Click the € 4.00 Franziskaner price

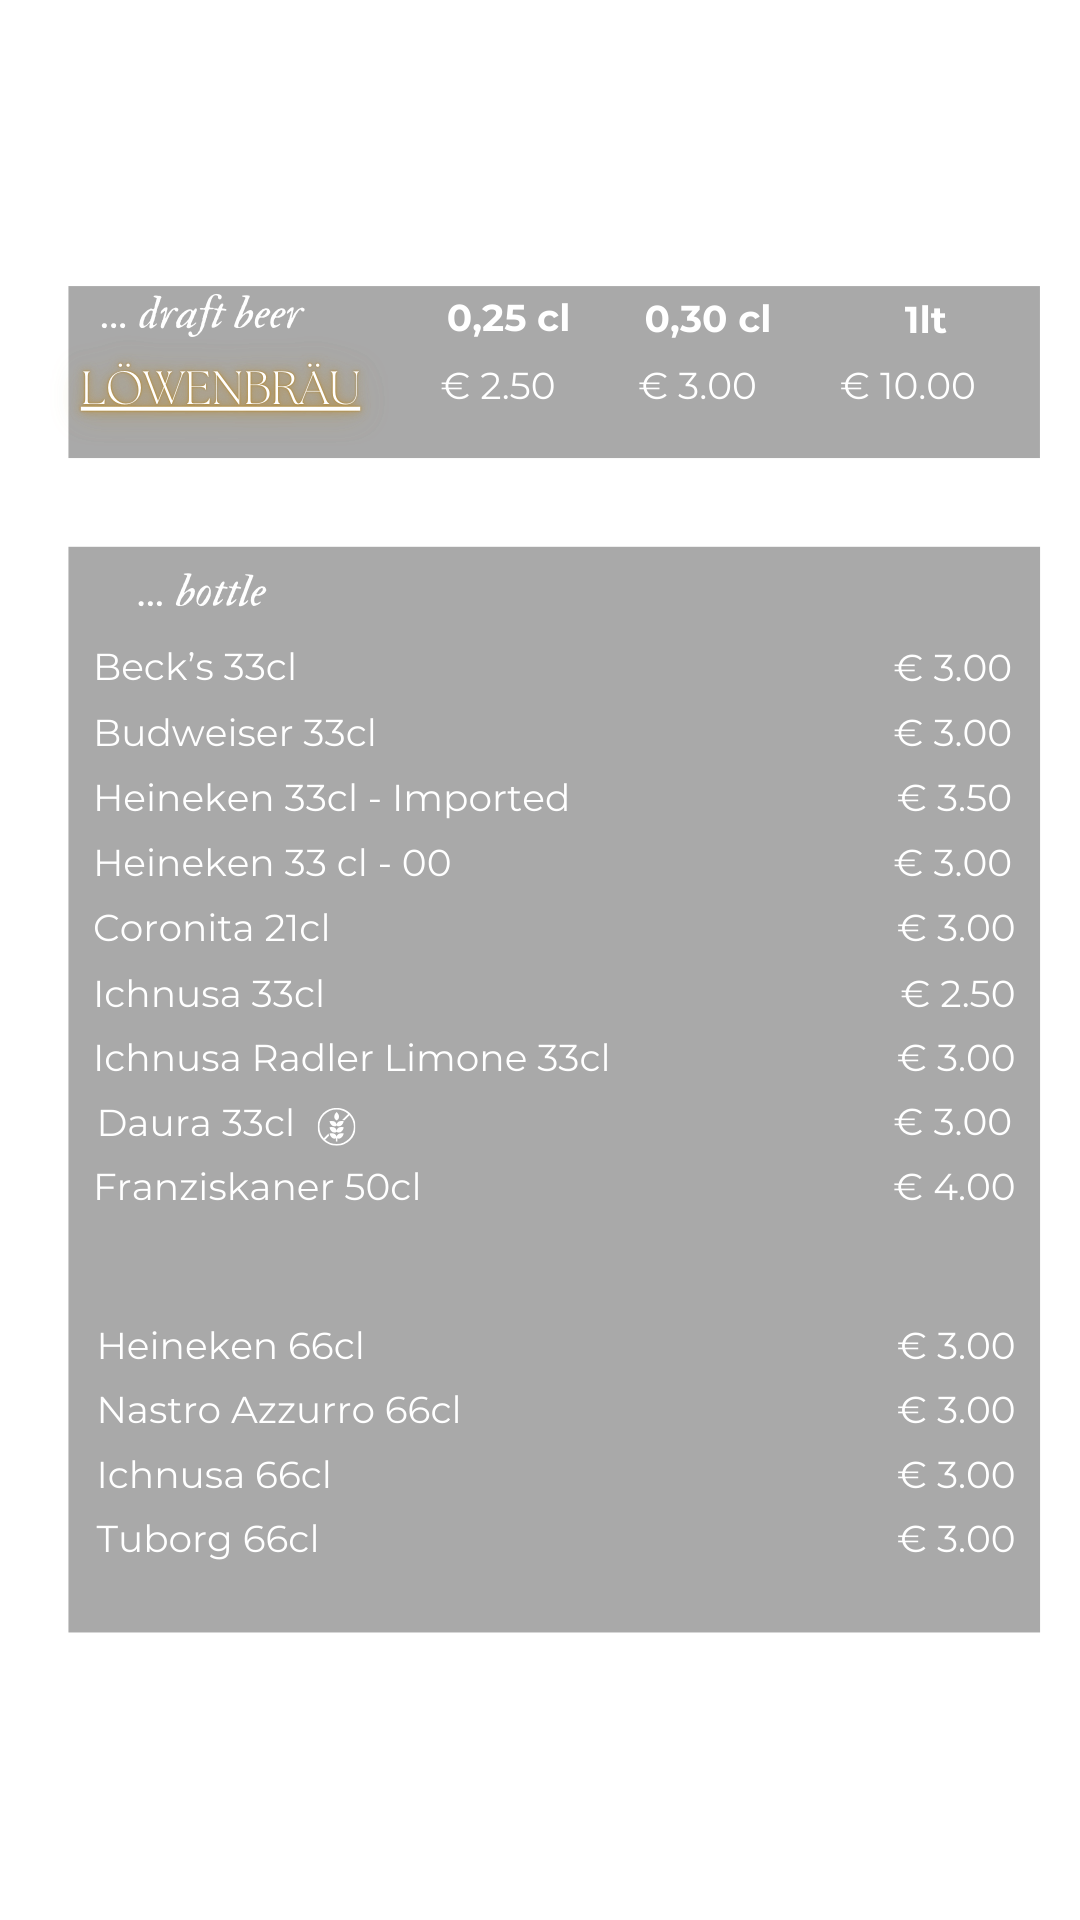pyautogui.click(x=953, y=1187)
